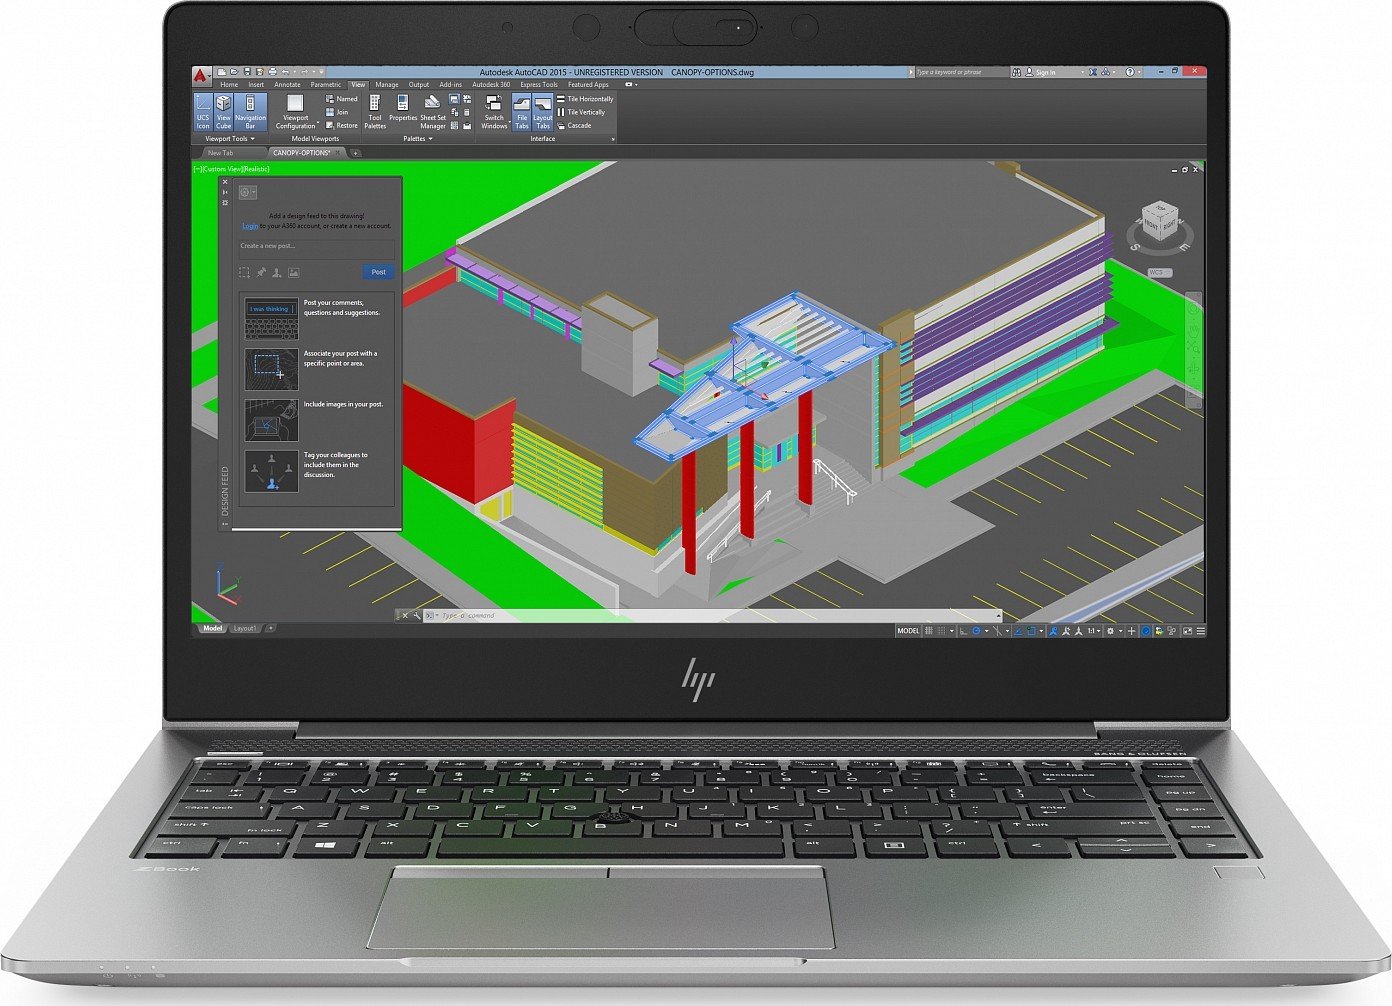The height and width of the screenshot is (1006, 1392).
Task: Open the Properties palette
Action: pyautogui.click(x=403, y=110)
